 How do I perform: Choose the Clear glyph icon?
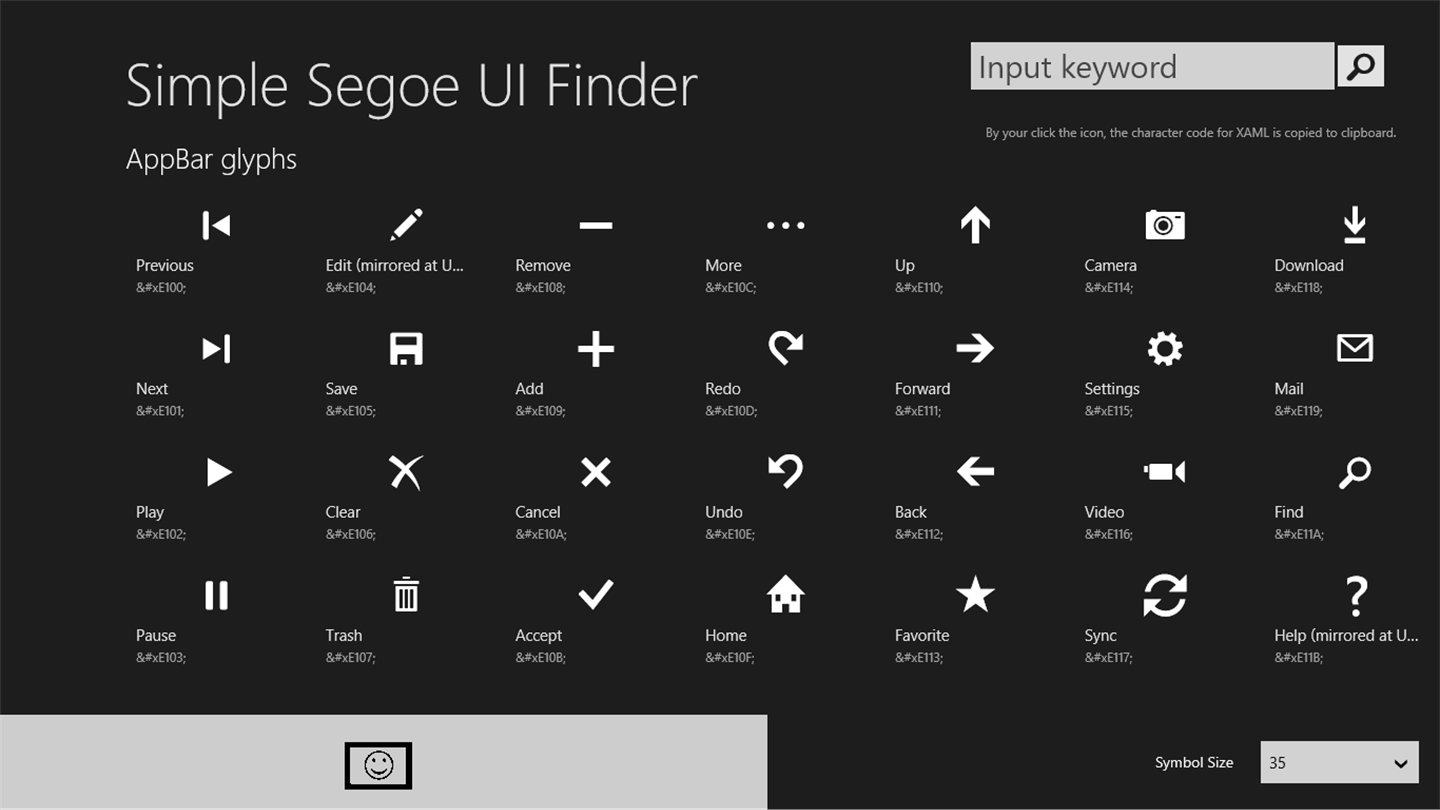coord(406,472)
